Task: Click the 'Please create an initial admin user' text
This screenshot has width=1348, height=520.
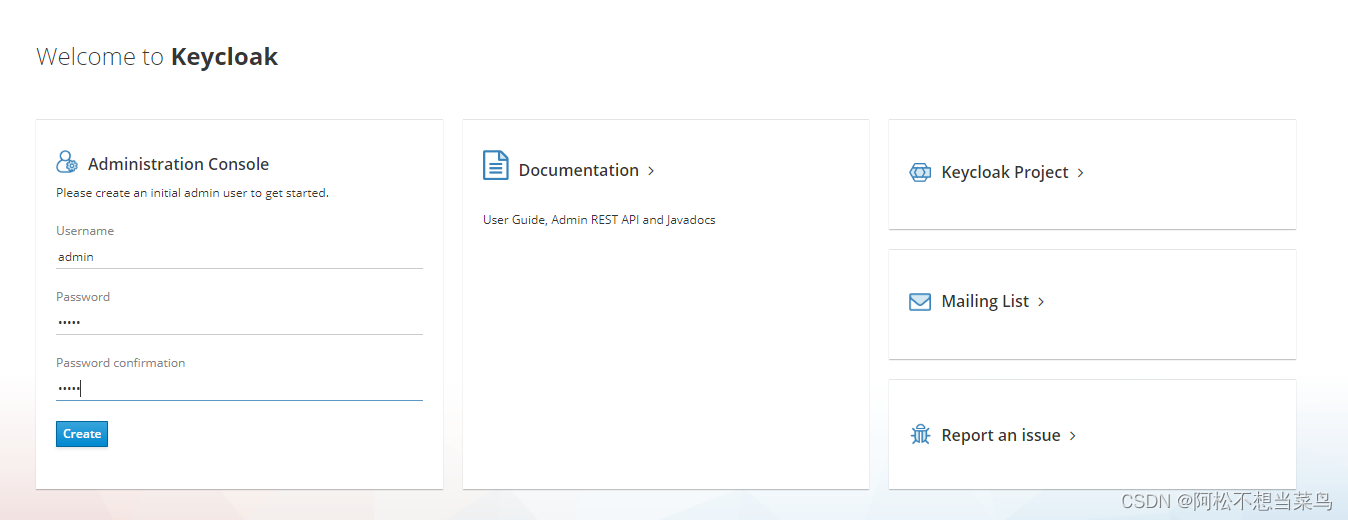Action: [x=192, y=193]
